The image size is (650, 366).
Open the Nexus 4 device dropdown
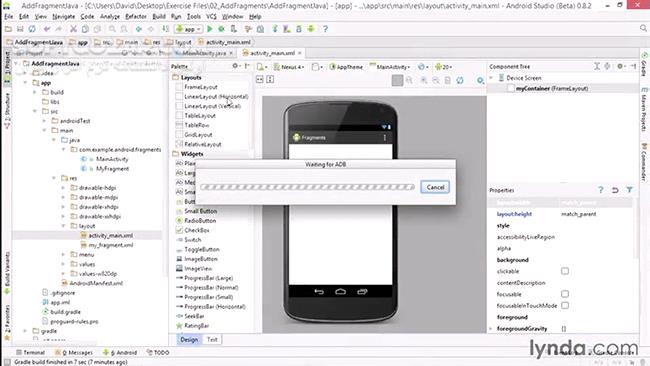289,67
